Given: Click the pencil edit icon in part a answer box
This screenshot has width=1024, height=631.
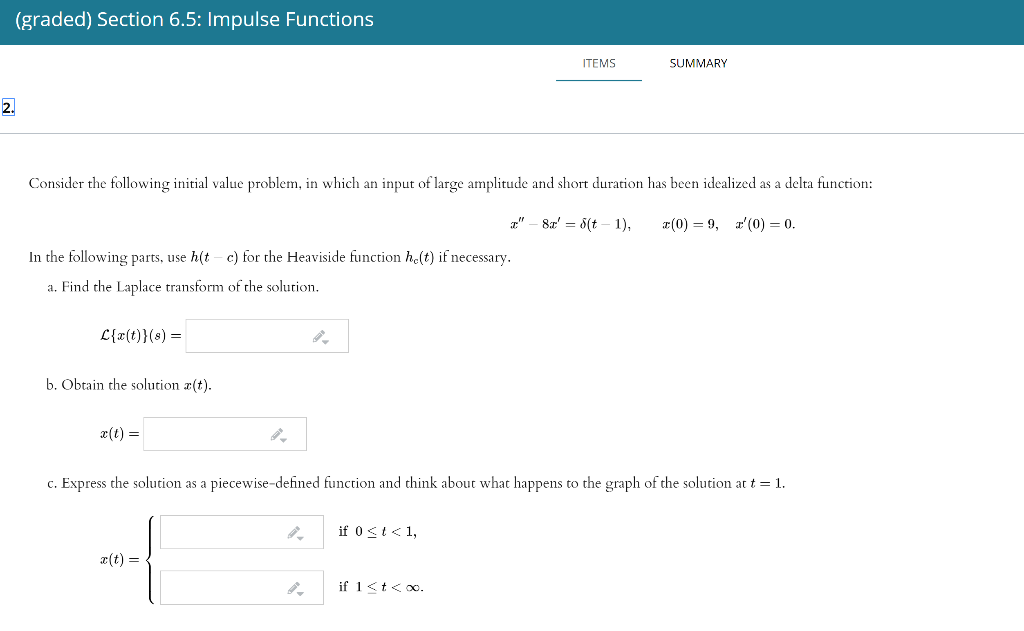Looking at the screenshot, I should point(318,334).
